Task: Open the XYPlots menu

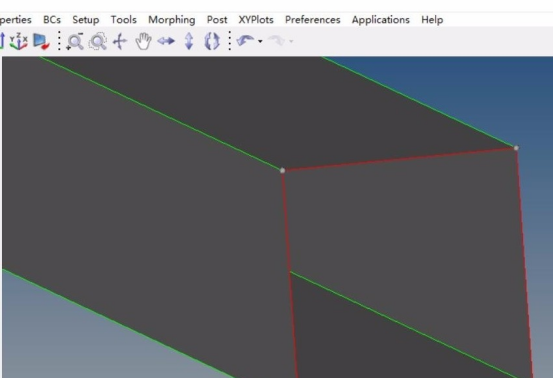Action: (256, 20)
